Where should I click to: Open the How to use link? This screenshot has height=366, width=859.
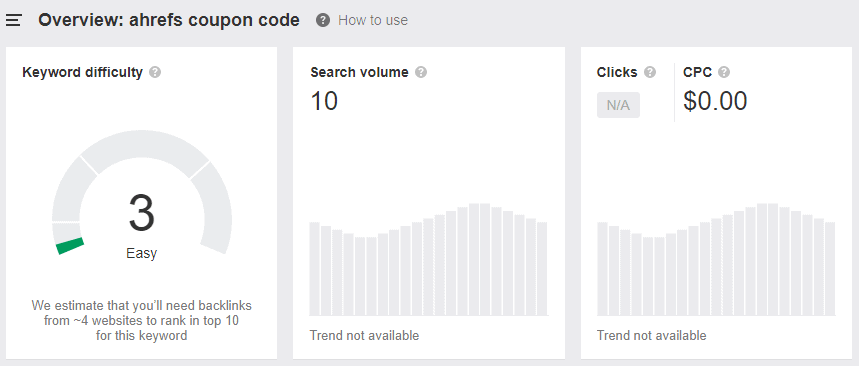(373, 21)
